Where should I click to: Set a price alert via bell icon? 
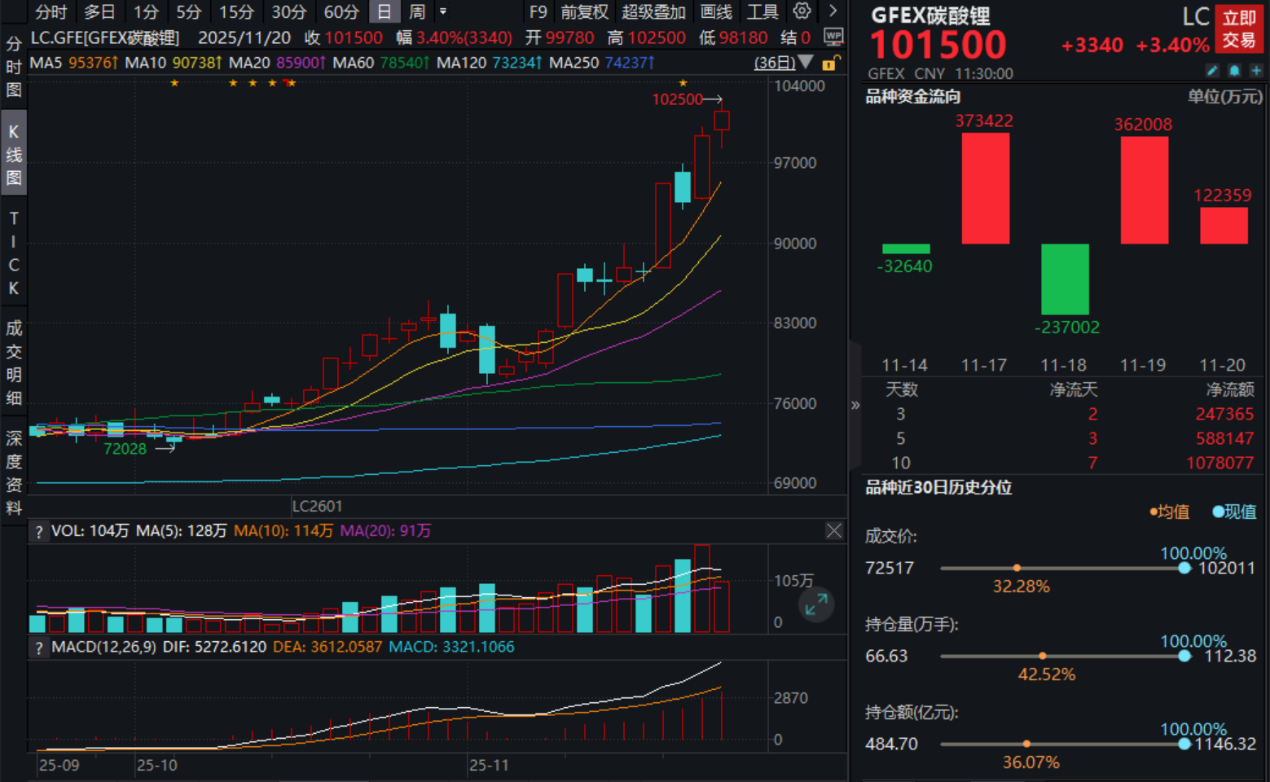click(x=1234, y=71)
